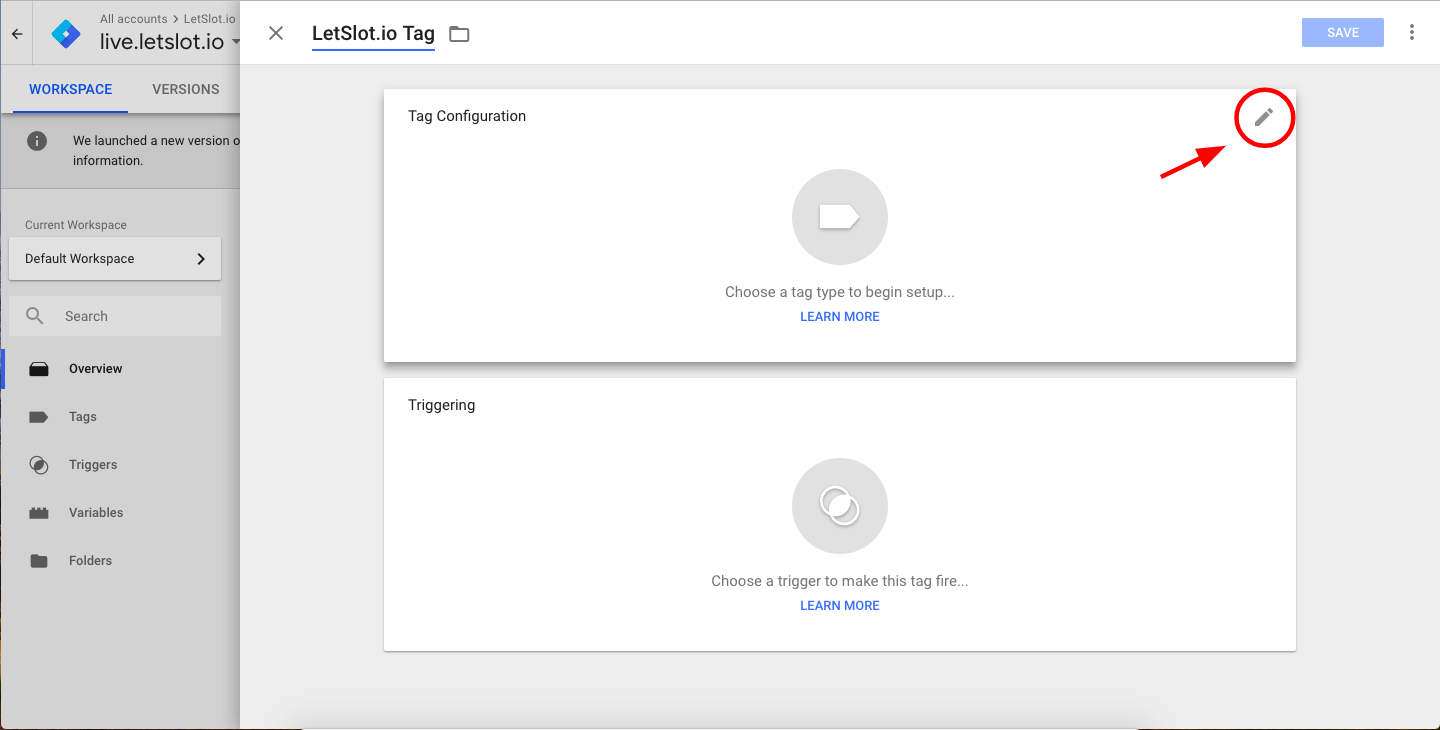Click the Tags label icon in sidebar
The height and width of the screenshot is (730, 1440).
pos(39,417)
